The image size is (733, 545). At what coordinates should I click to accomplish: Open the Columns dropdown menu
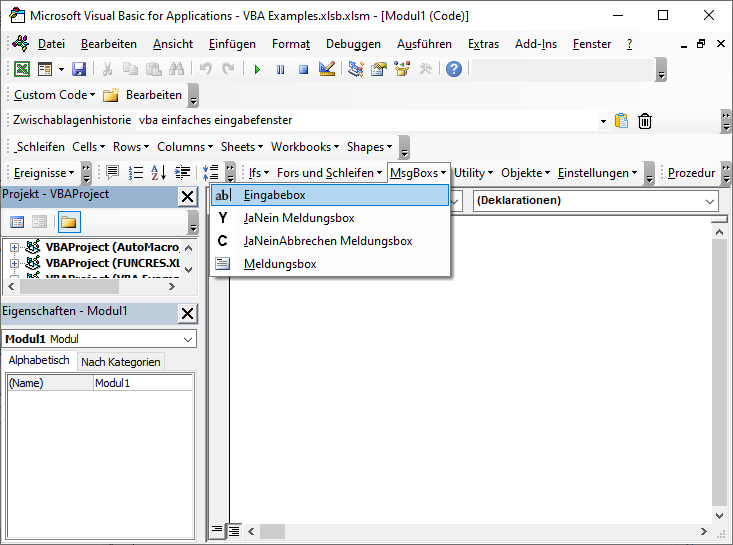[185, 147]
